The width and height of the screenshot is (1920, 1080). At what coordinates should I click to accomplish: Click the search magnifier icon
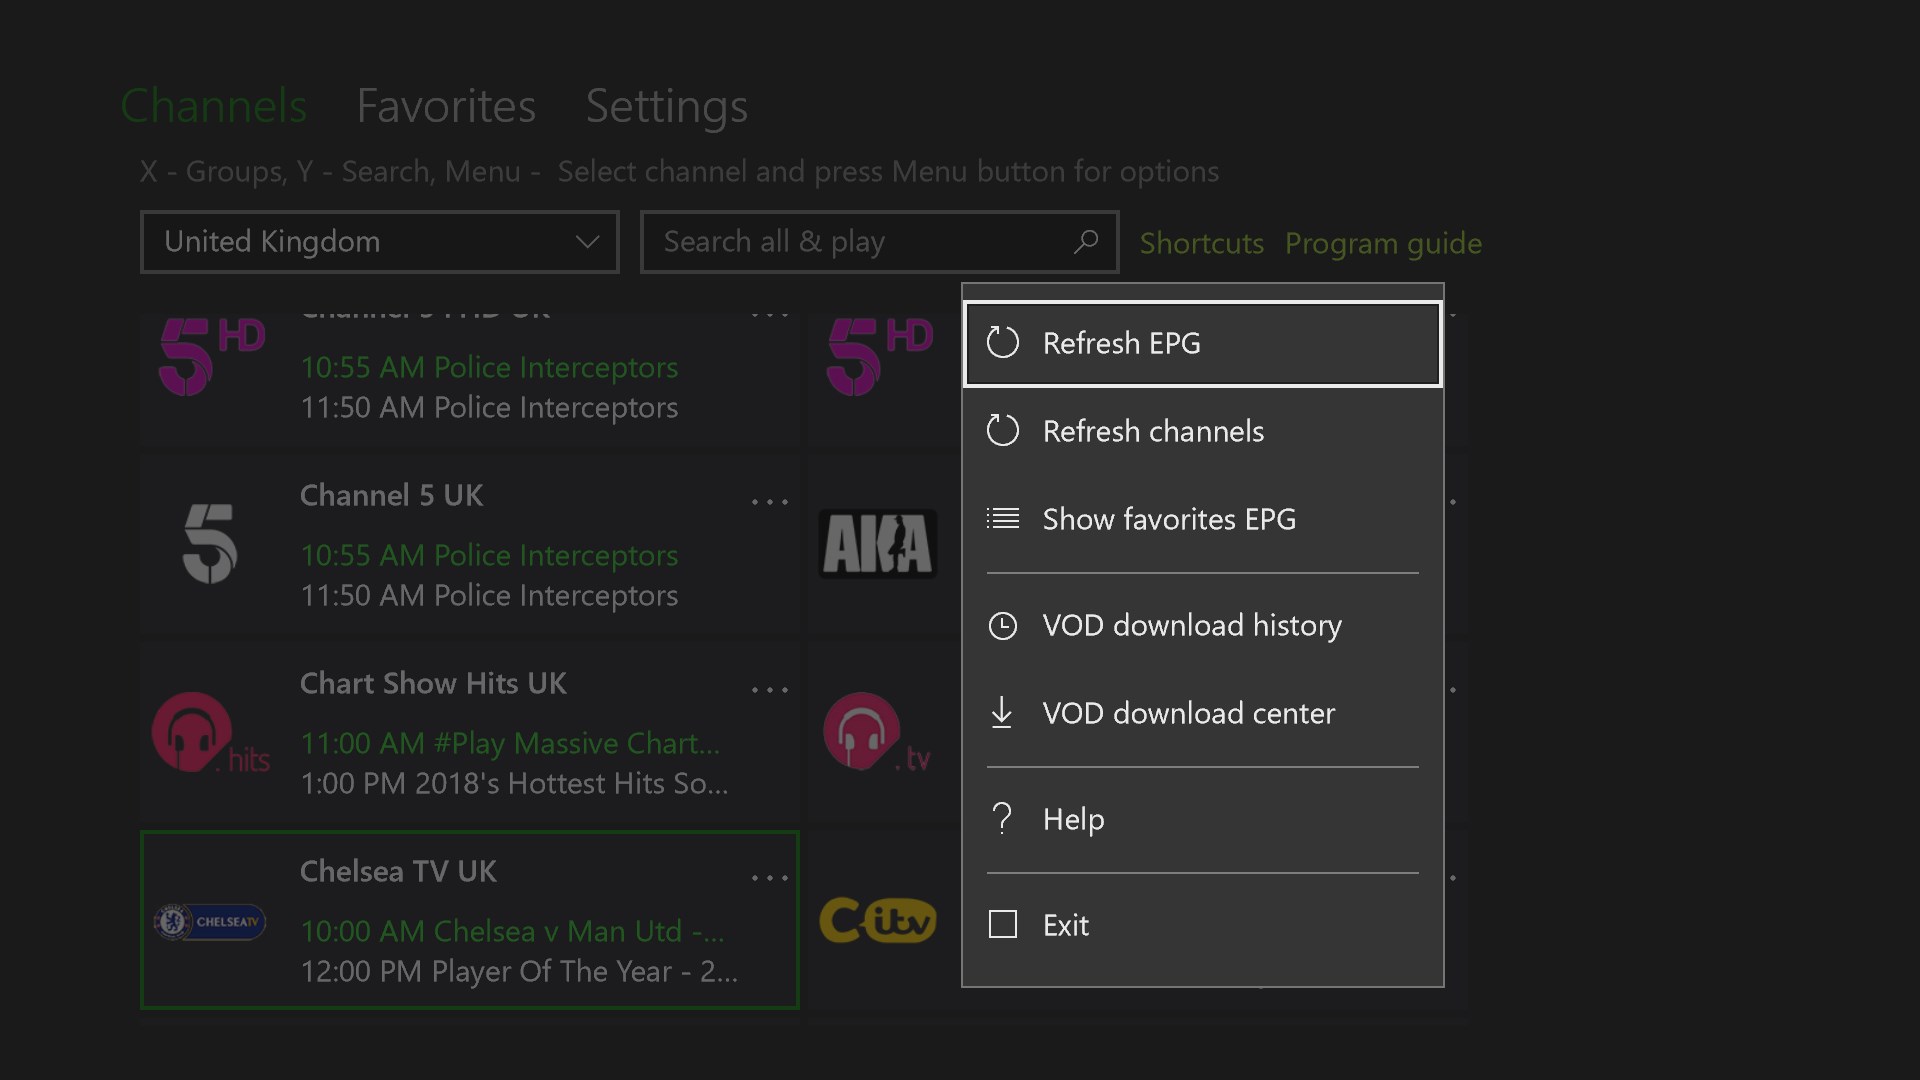[x=1085, y=242]
